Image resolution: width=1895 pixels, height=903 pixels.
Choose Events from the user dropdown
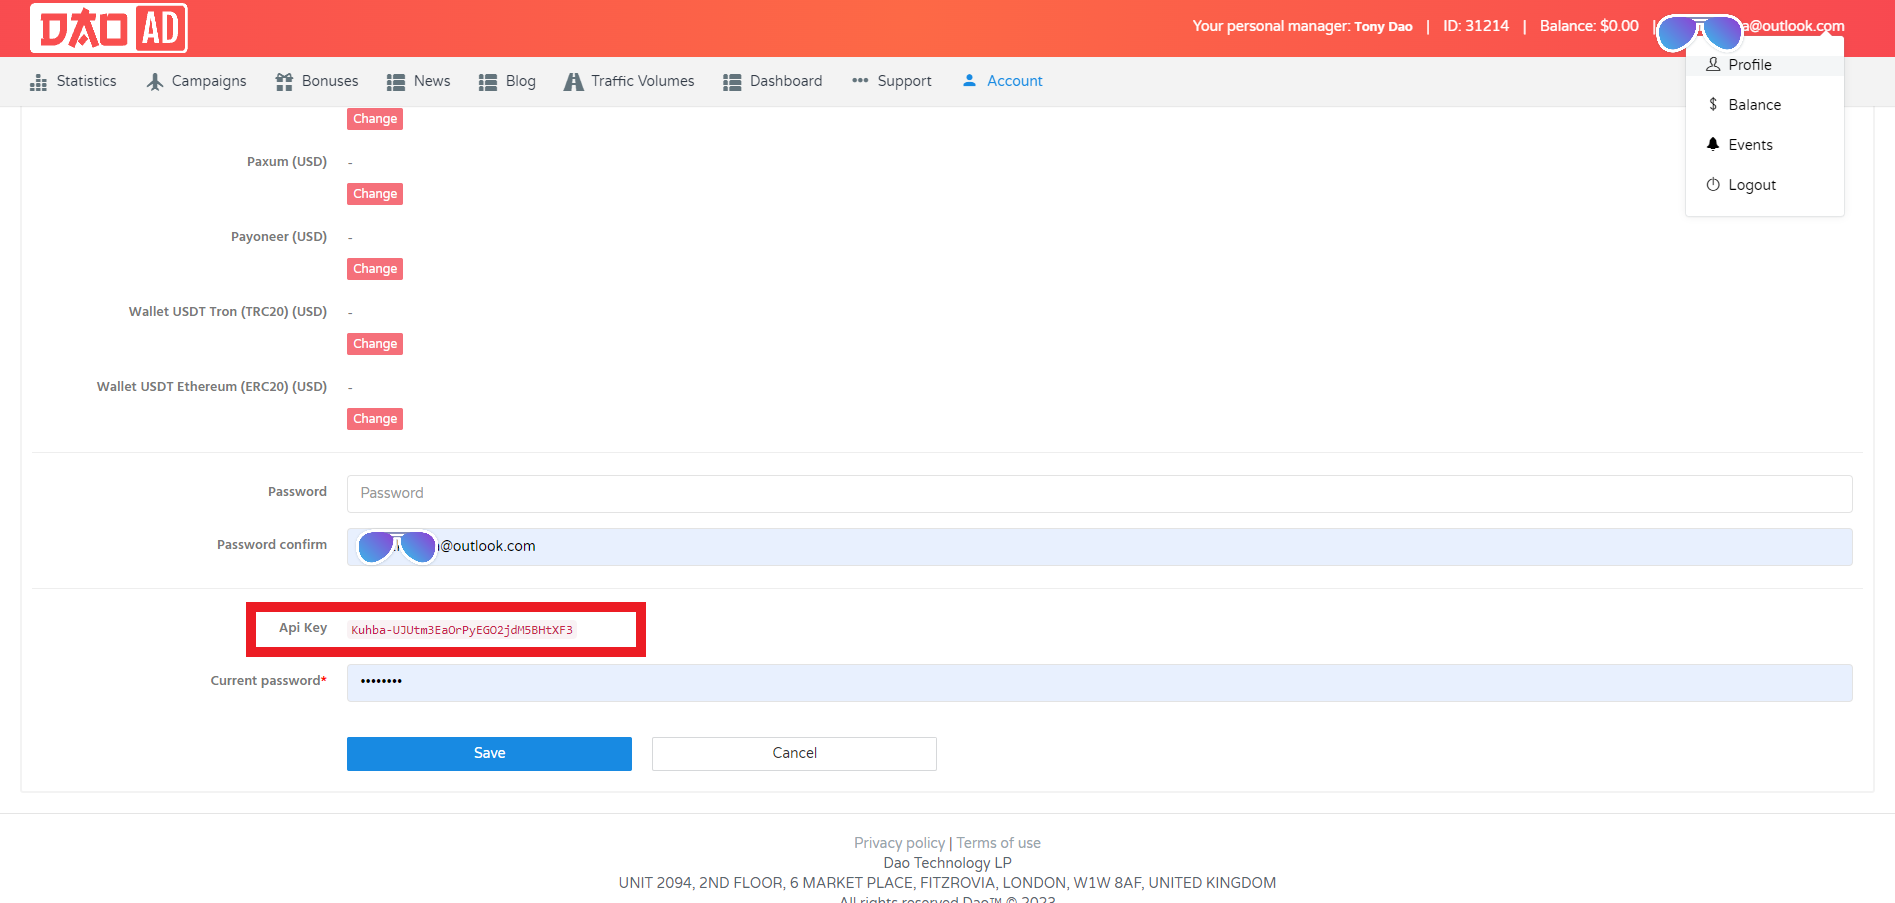(1750, 145)
